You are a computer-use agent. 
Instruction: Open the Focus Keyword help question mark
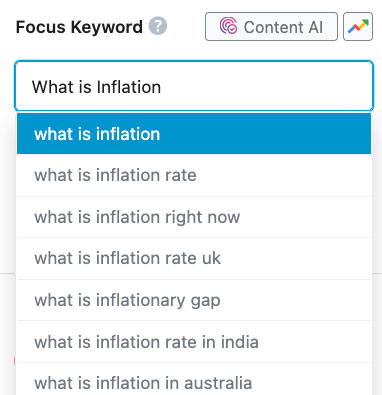click(x=158, y=26)
